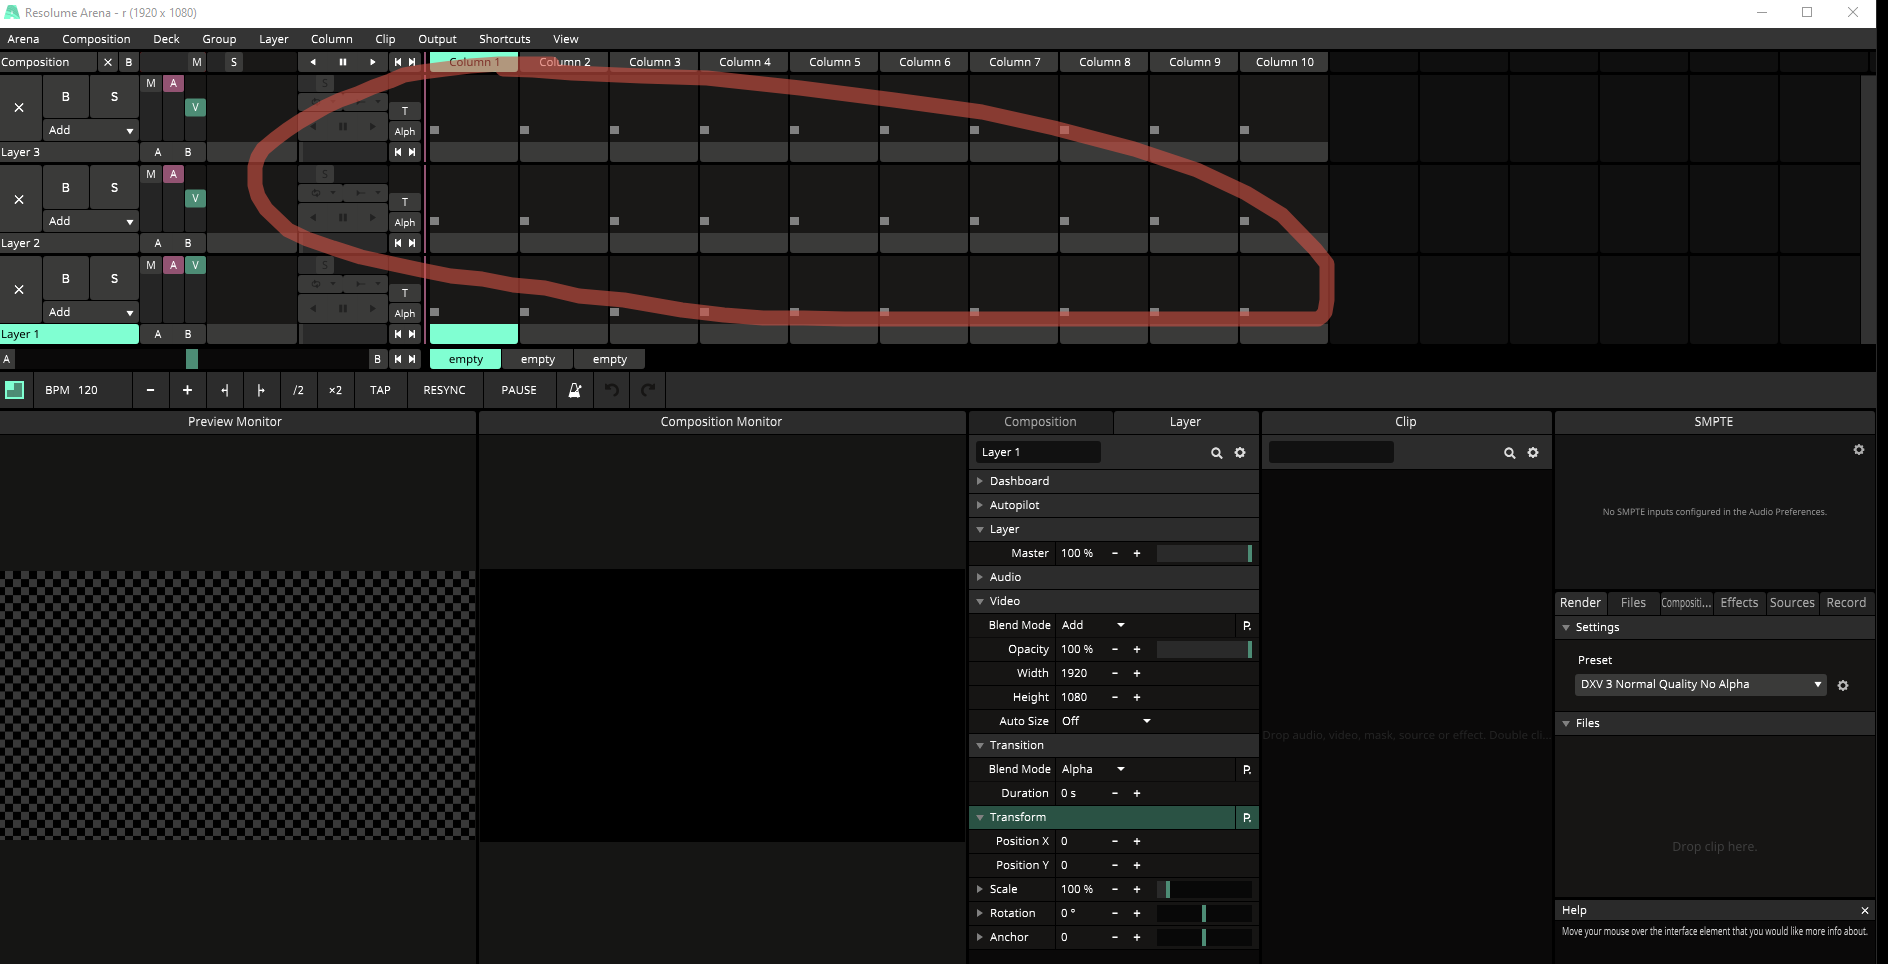Screen dimensions: 1888x964
Task: Clear Layer 3 with its X button
Action: [19, 108]
